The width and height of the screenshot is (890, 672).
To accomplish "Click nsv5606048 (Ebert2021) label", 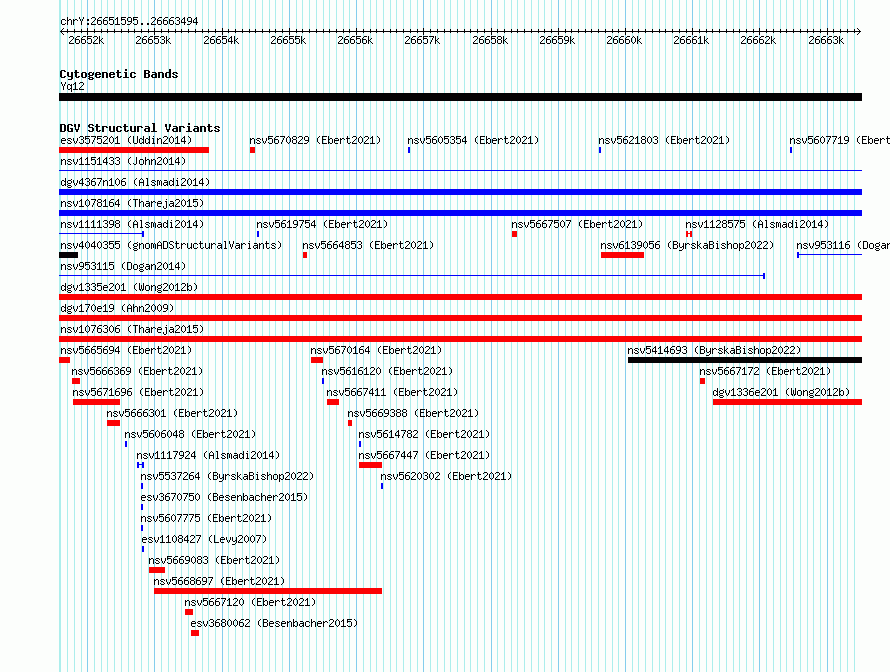I will [190, 434].
